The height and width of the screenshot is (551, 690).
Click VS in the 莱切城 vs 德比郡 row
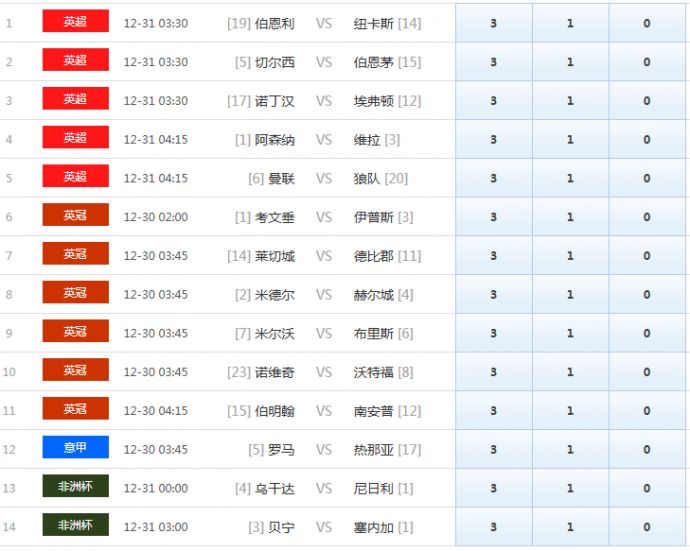click(324, 256)
